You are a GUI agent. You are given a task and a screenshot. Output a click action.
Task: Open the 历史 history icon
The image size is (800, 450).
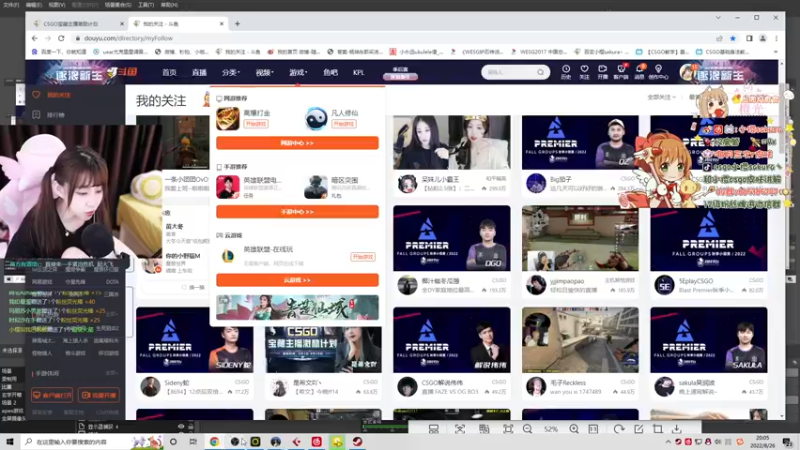[566, 72]
